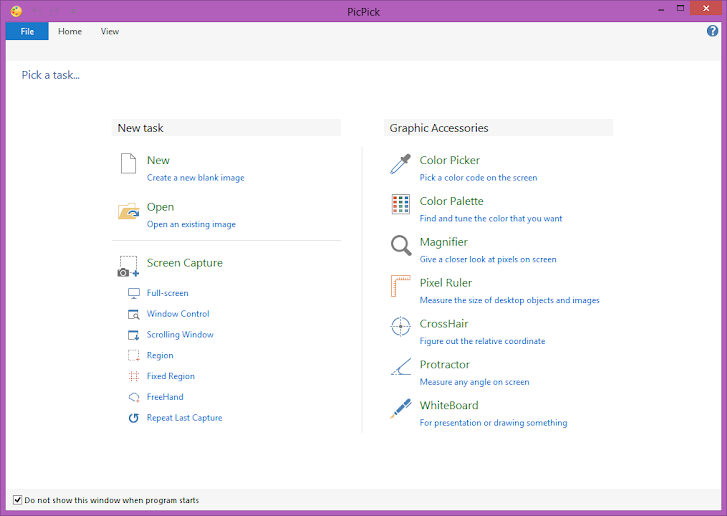Click the Pixel Ruler icon
The image size is (727, 516).
coord(401,286)
